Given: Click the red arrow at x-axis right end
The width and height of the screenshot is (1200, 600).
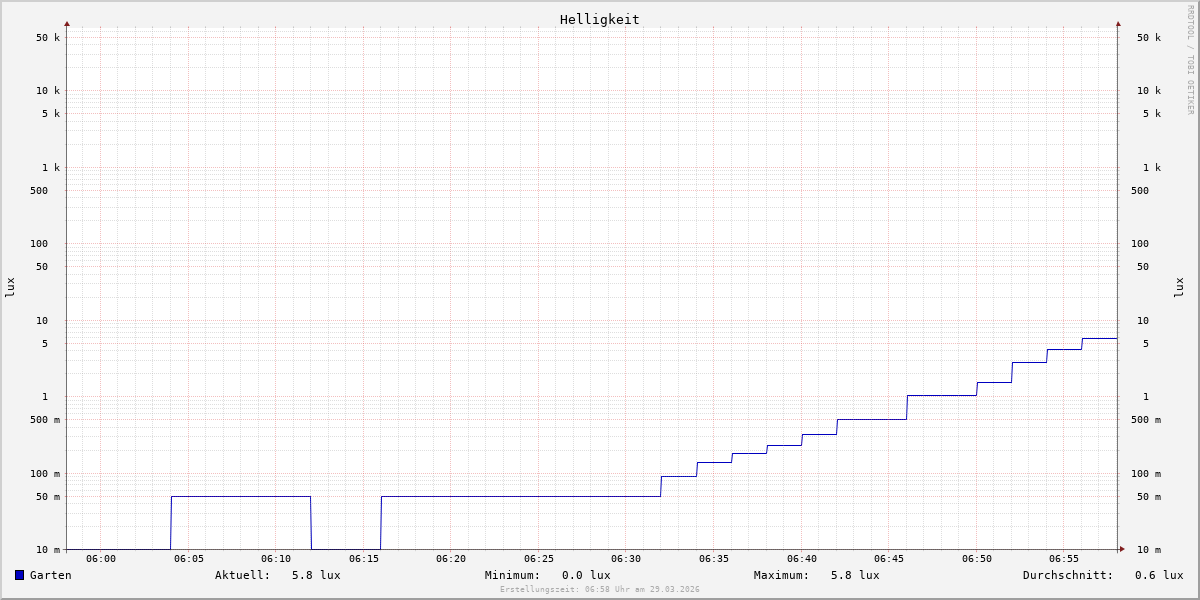Looking at the screenshot, I should tap(1122, 549).
